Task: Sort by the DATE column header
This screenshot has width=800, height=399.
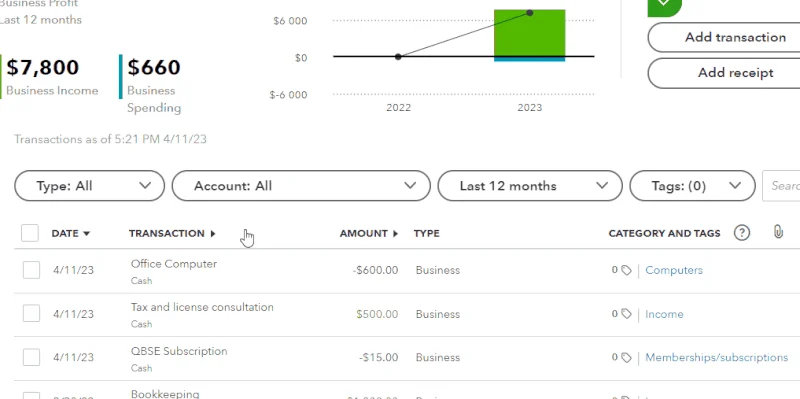Action: point(70,233)
